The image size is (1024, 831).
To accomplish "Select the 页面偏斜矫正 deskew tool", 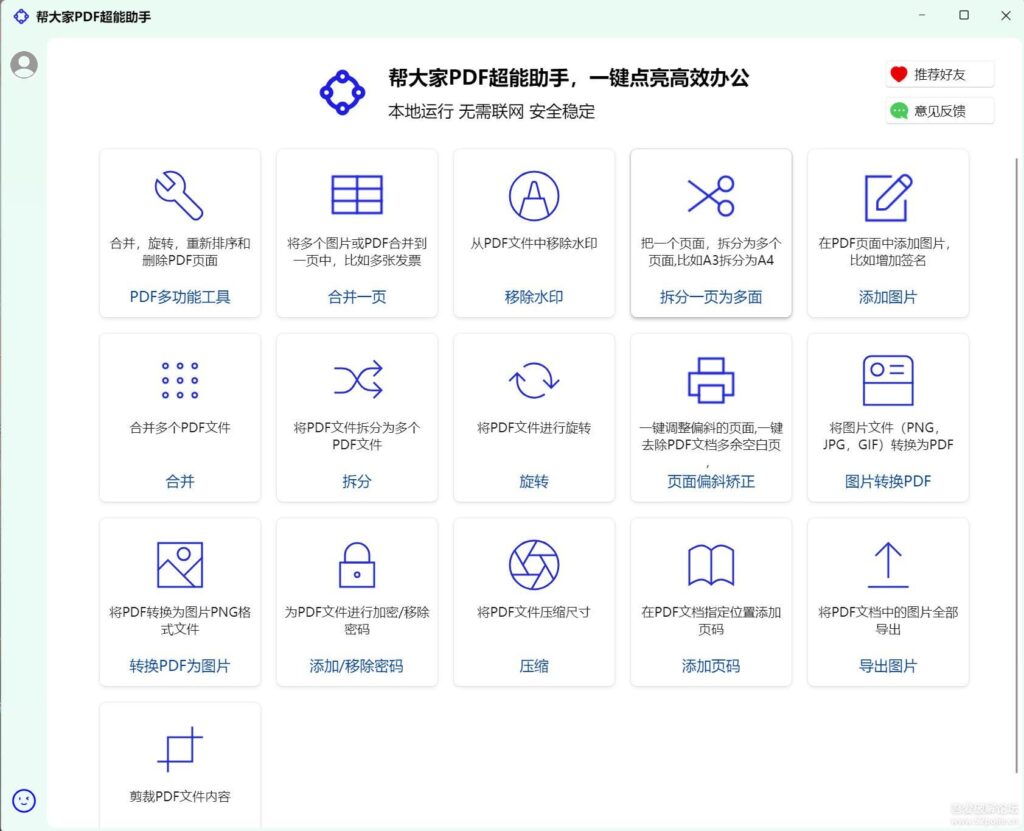I will tap(710, 416).
